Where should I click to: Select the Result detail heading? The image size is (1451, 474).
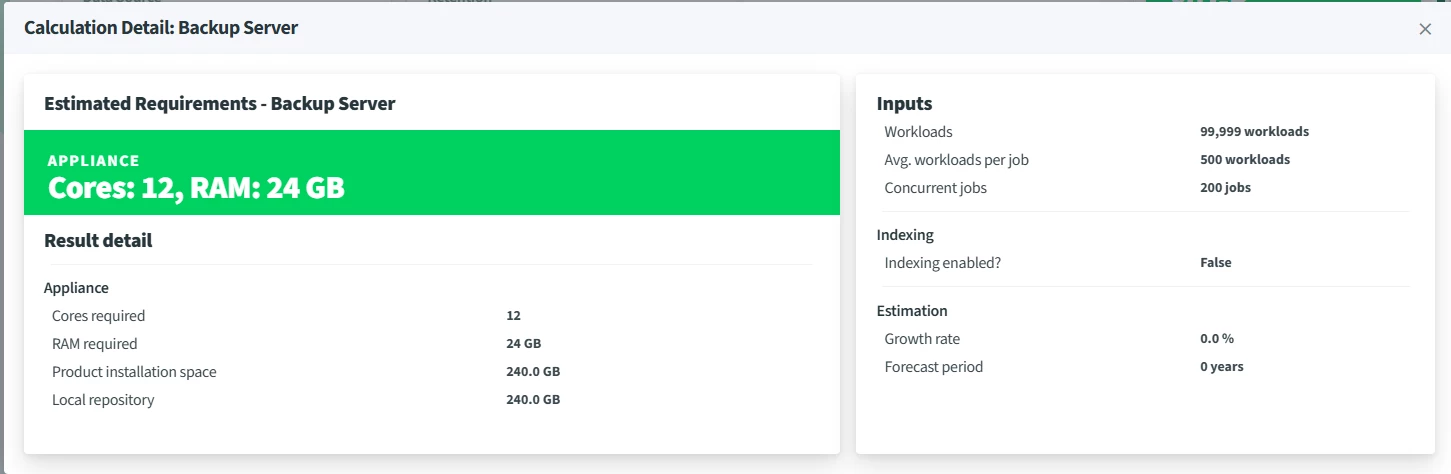pyautogui.click(x=98, y=240)
